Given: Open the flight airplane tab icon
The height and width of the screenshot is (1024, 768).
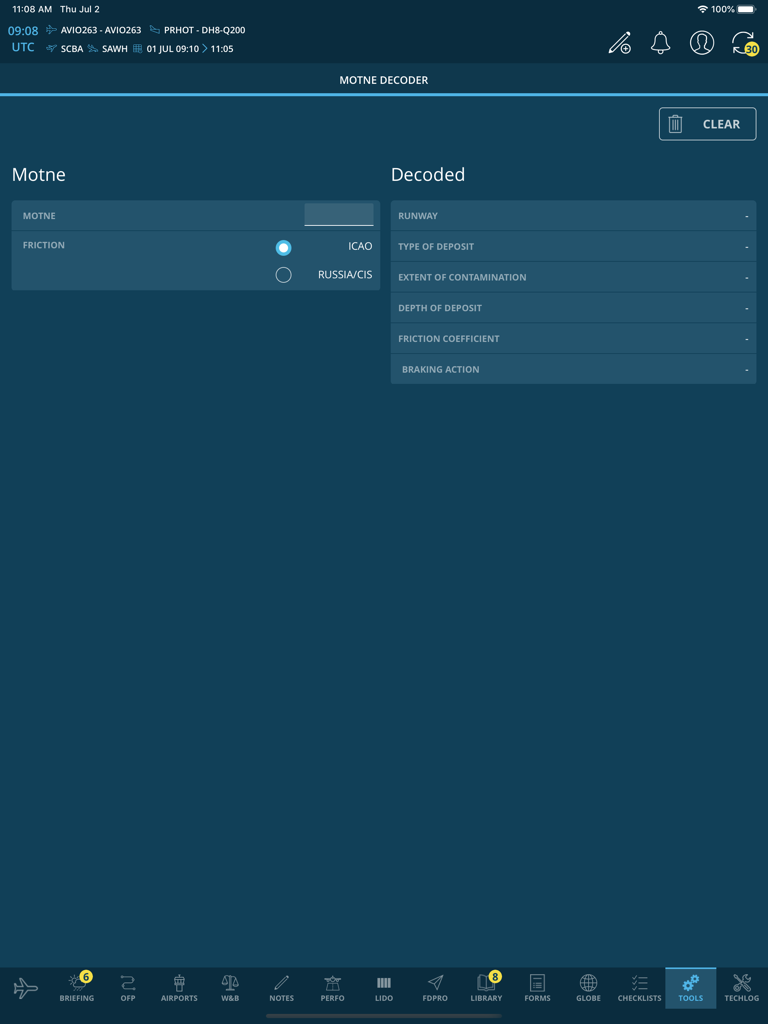Looking at the screenshot, I should 26,988.
